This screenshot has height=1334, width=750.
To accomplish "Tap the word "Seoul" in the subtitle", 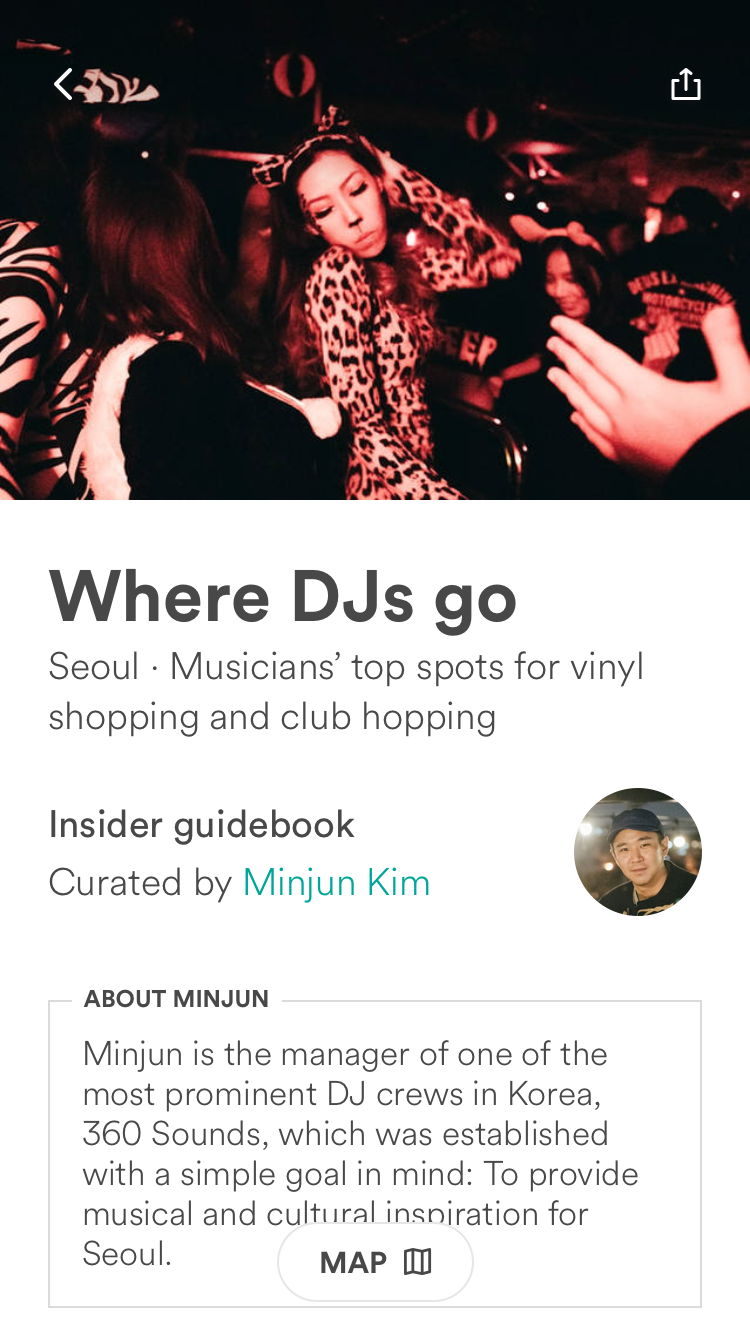I will click(94, 667).
